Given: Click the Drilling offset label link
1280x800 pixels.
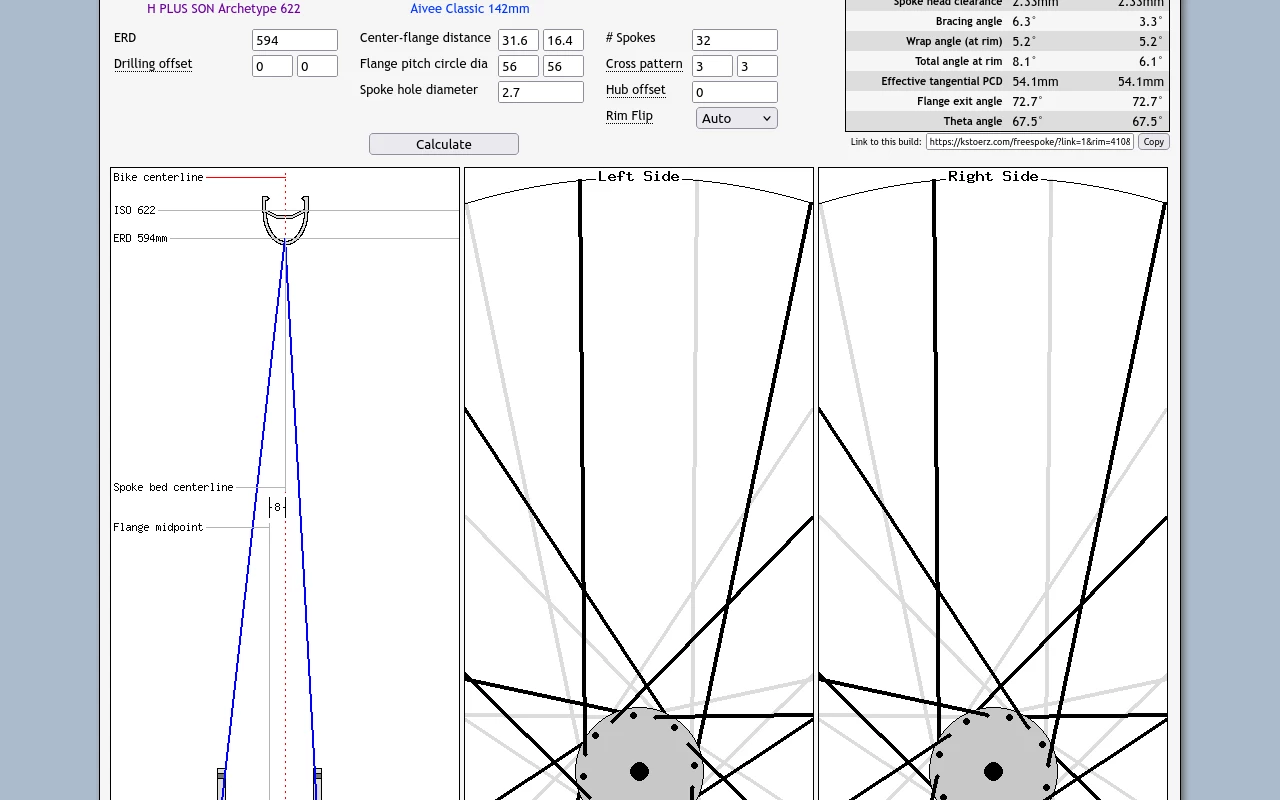Looking at the screenshot, I should point(153,64).
